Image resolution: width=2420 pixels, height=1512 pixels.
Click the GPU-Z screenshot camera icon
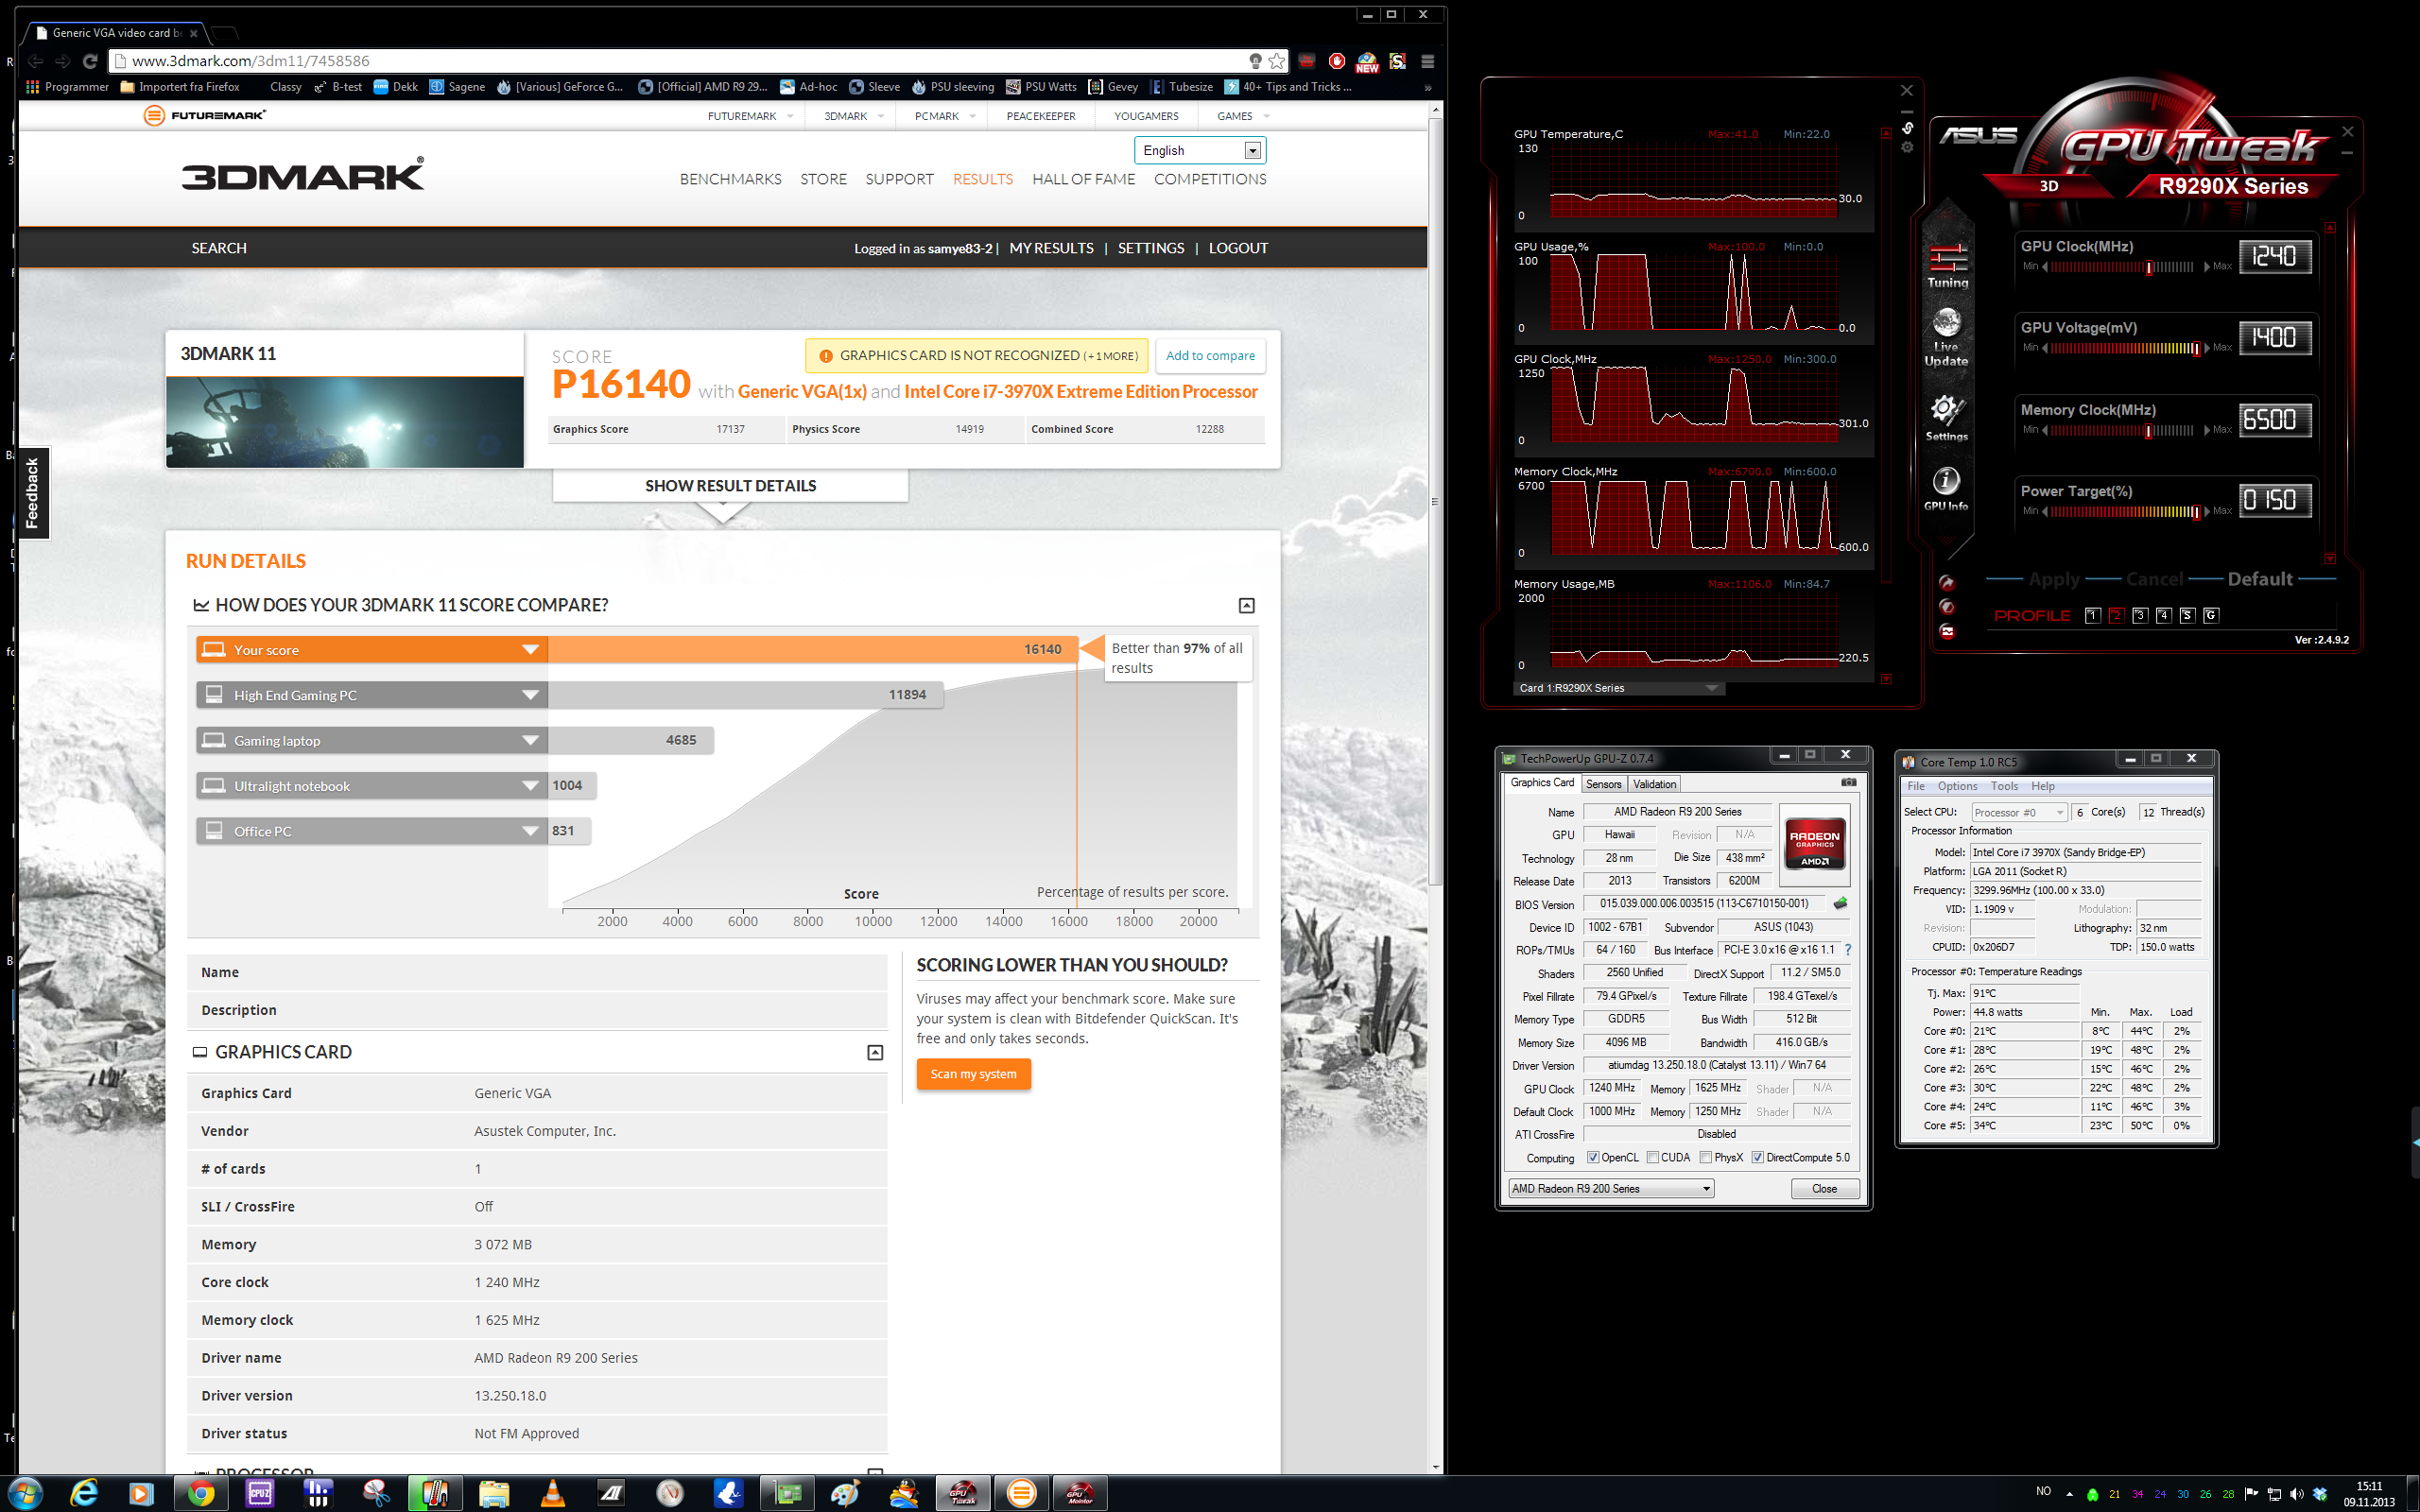[x=1848, y=782]
